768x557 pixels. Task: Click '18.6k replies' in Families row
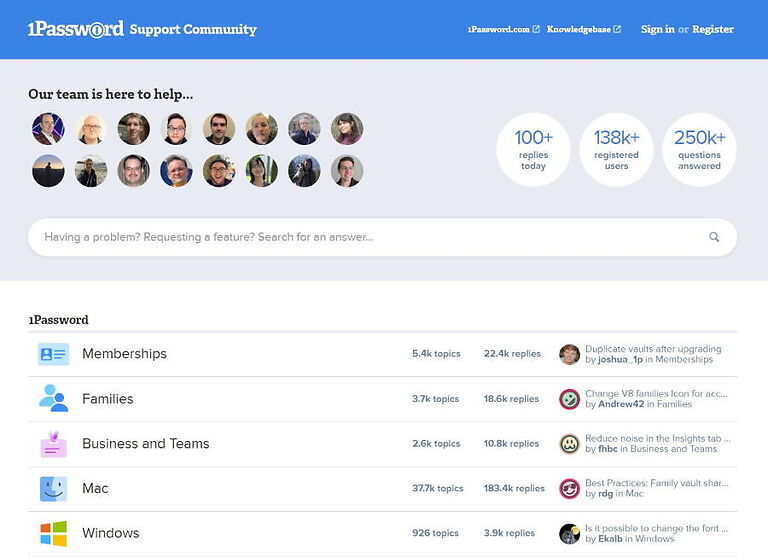(511, 399)
